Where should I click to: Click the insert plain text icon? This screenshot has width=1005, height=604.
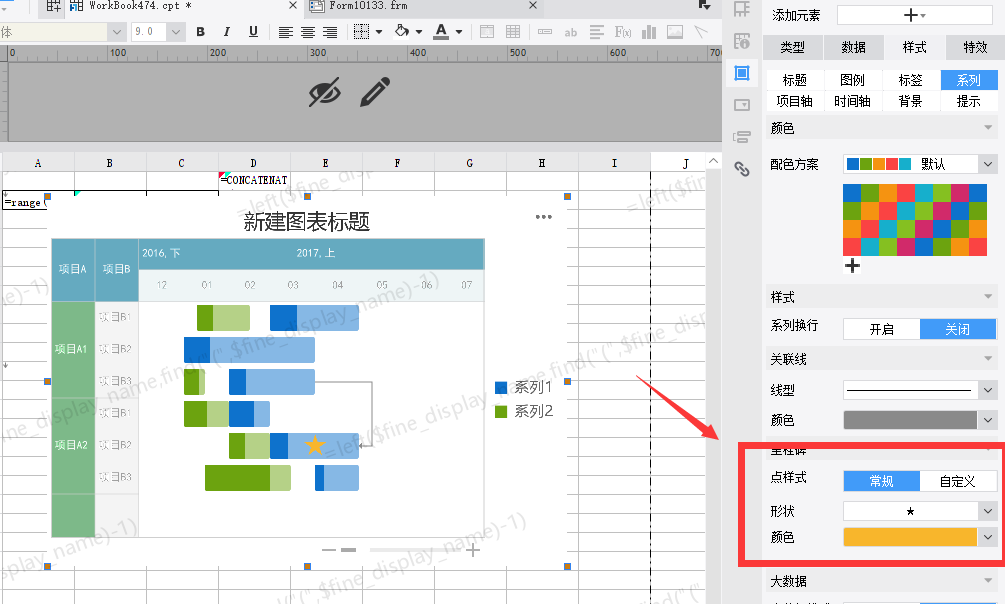point(545,31)
